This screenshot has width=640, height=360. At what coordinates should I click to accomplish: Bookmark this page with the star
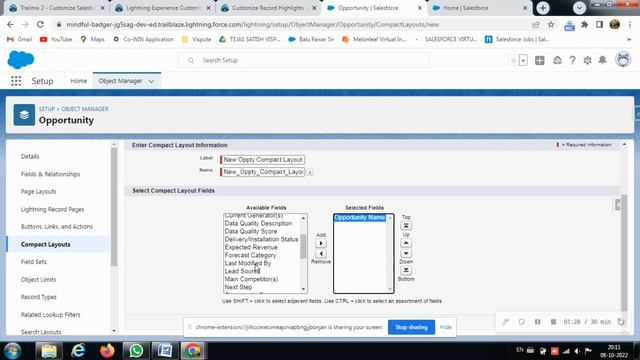[x=551, y=24]
